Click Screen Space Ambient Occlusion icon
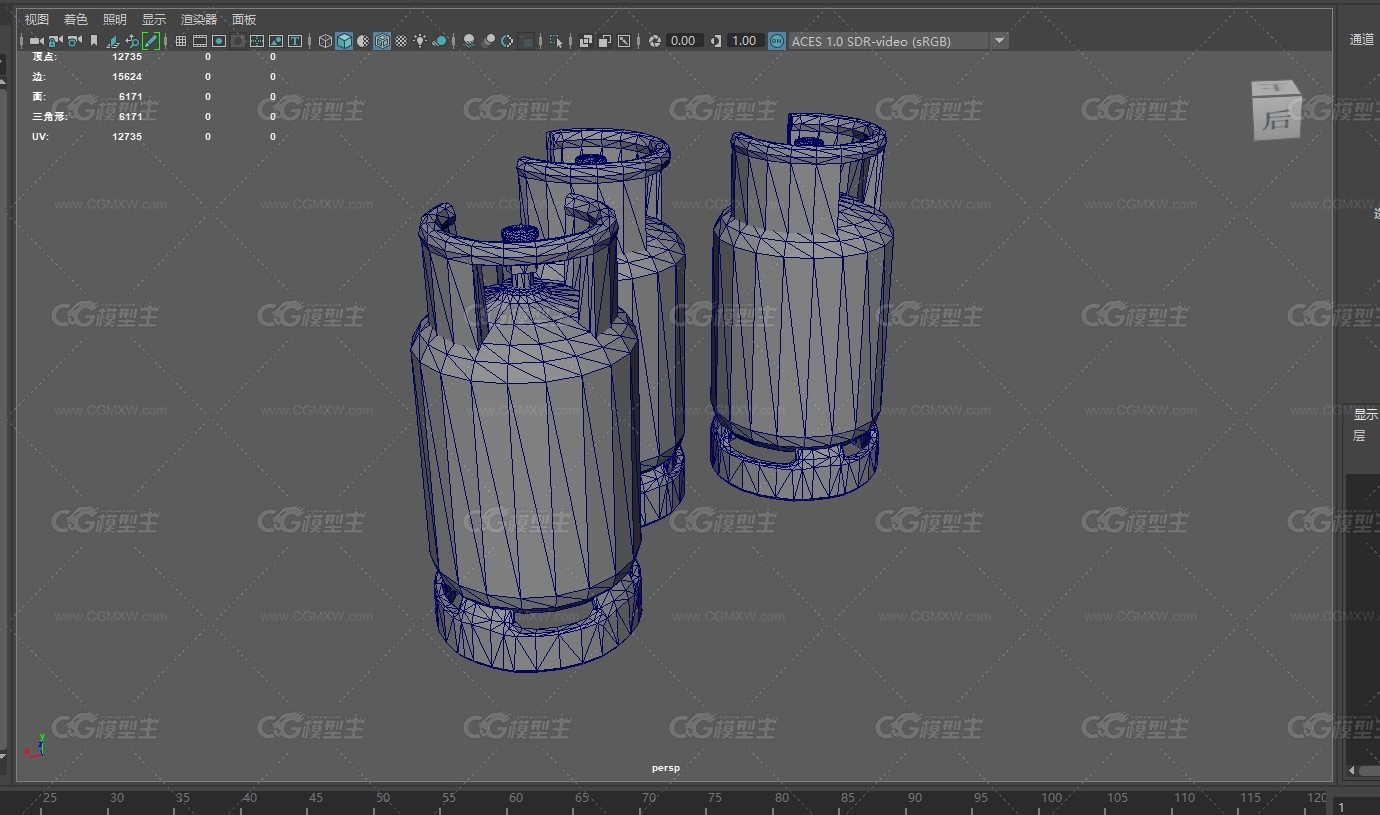 (x=468, y=41)
